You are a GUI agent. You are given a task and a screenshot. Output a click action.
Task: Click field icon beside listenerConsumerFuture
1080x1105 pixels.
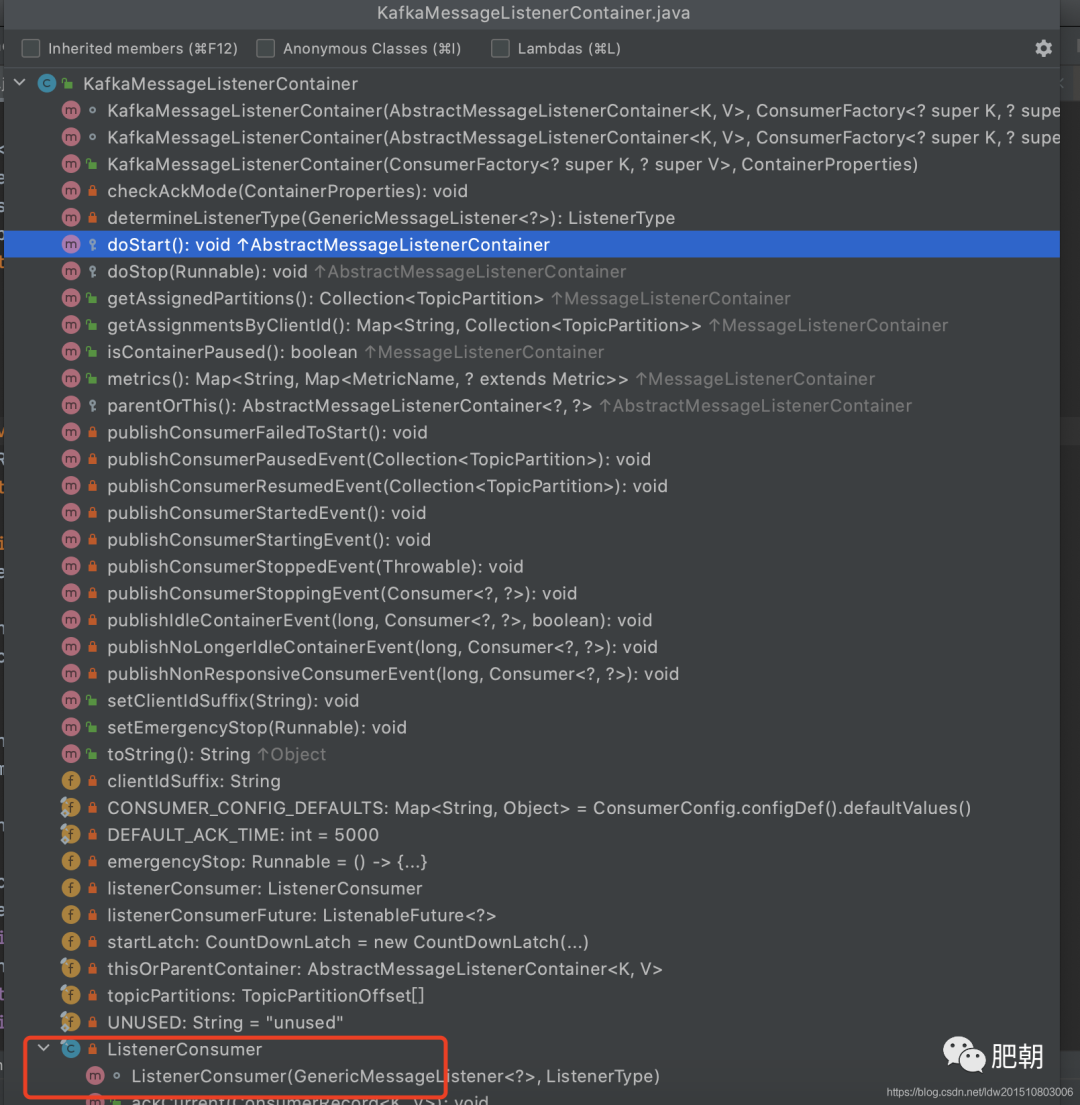coord(71,914)
